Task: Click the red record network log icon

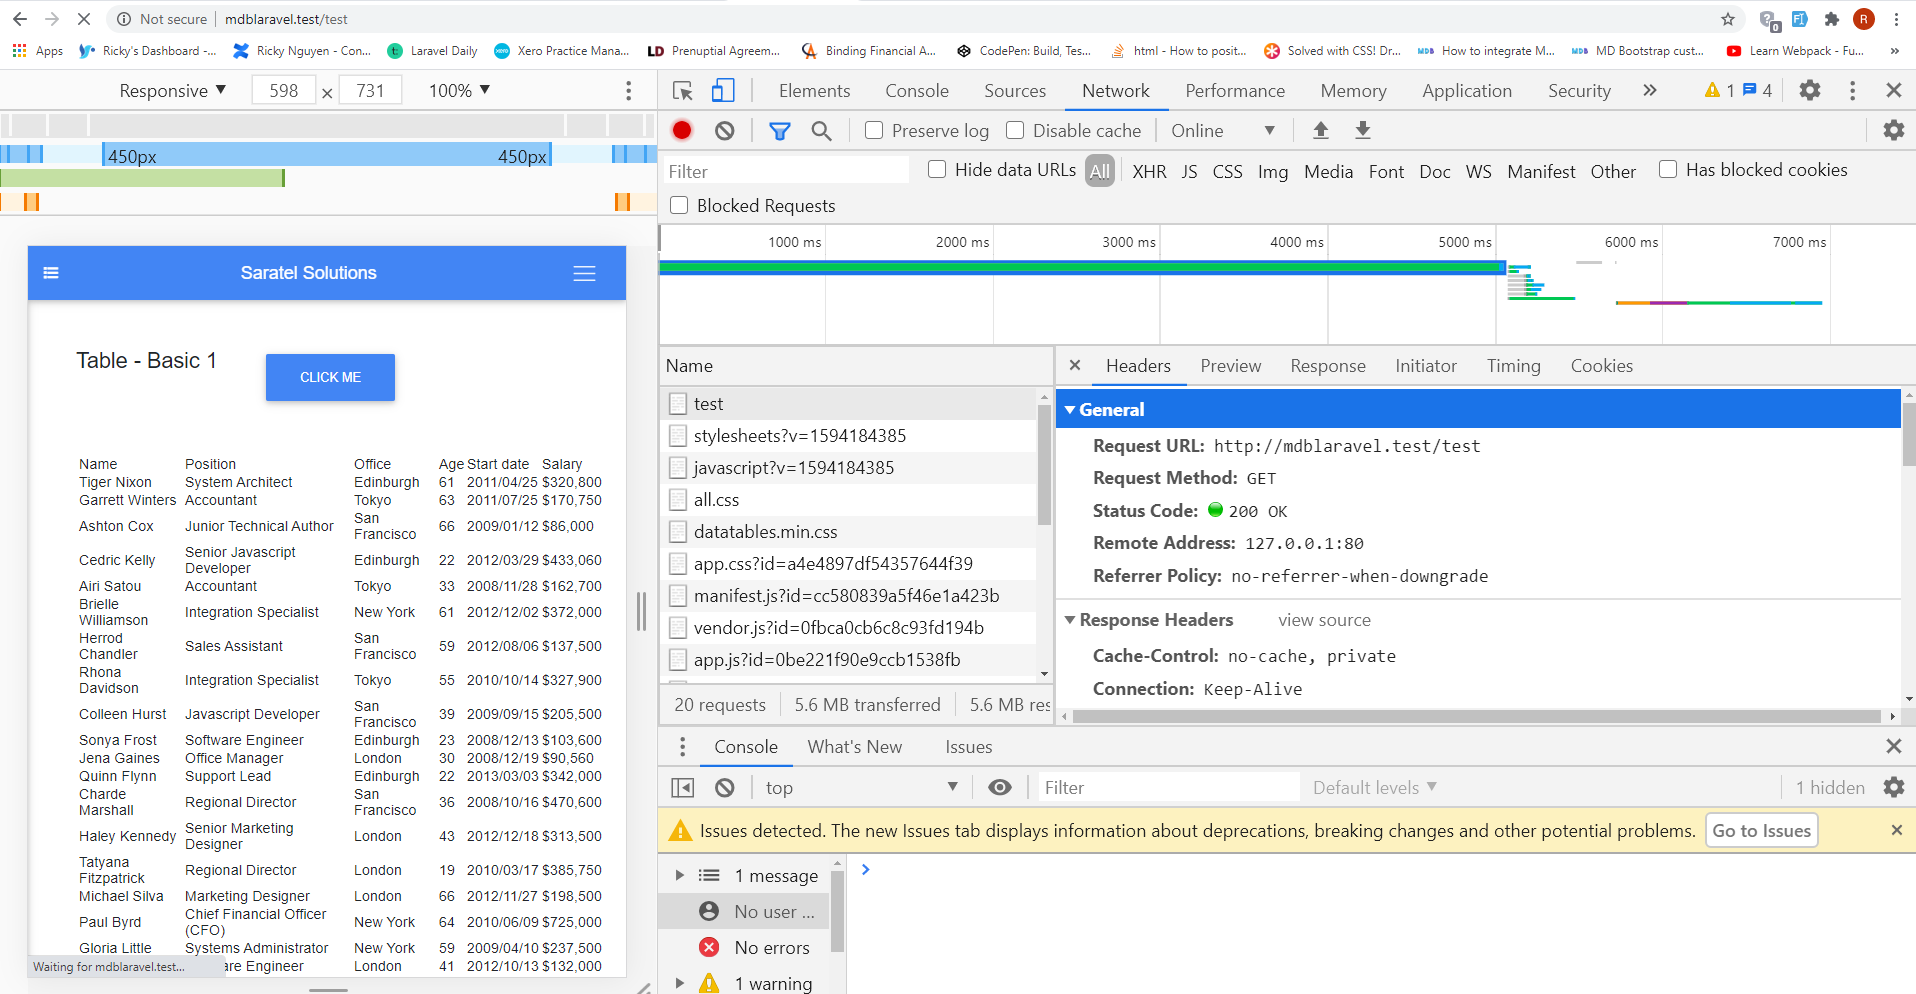Action: (x=681, y=130)
